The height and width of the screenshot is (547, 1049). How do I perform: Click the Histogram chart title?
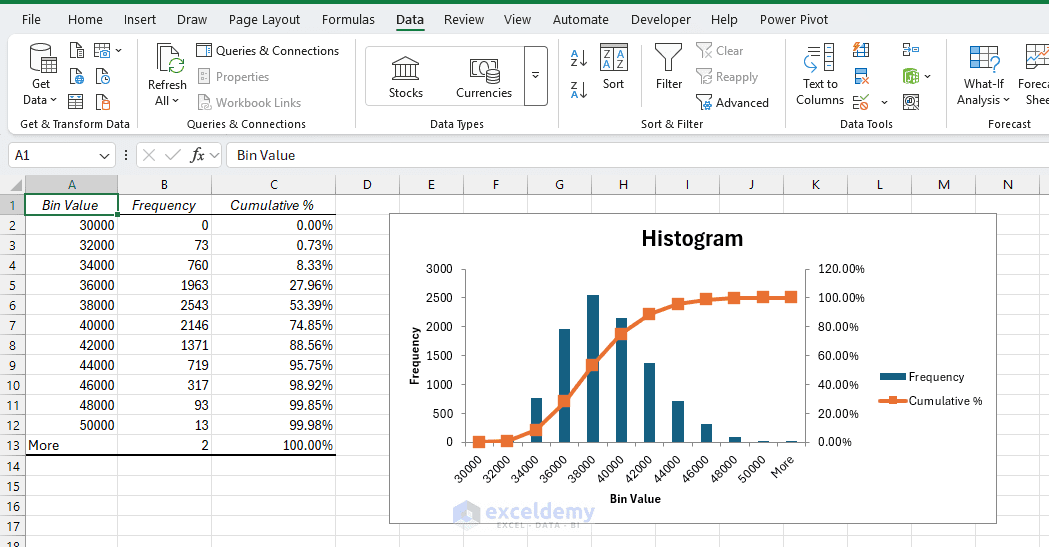(x=692, y=239)
